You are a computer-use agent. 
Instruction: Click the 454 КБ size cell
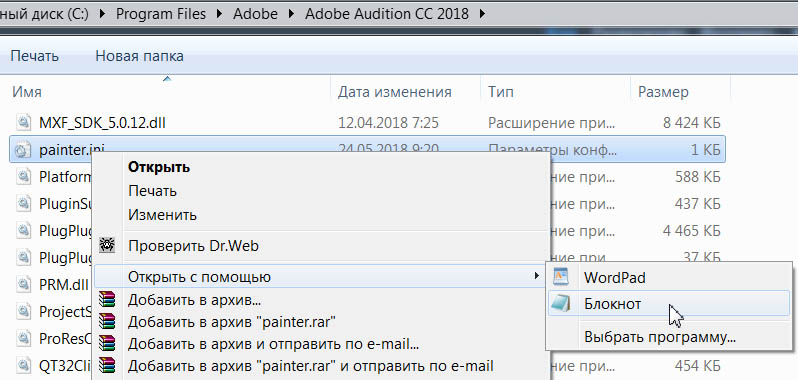pos(698,365)
